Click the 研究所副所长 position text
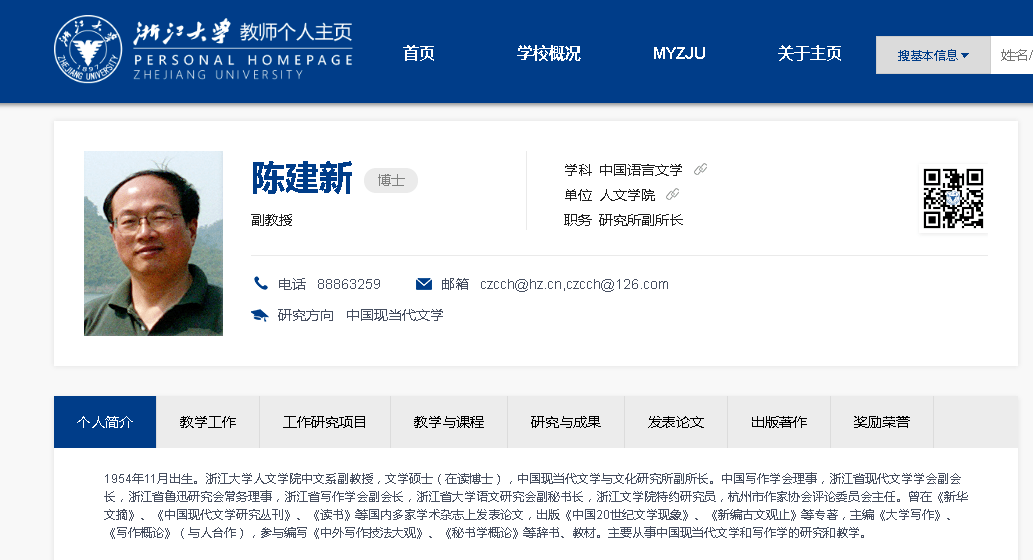This screenshot has width=1033, height=560. coord(640,220)
